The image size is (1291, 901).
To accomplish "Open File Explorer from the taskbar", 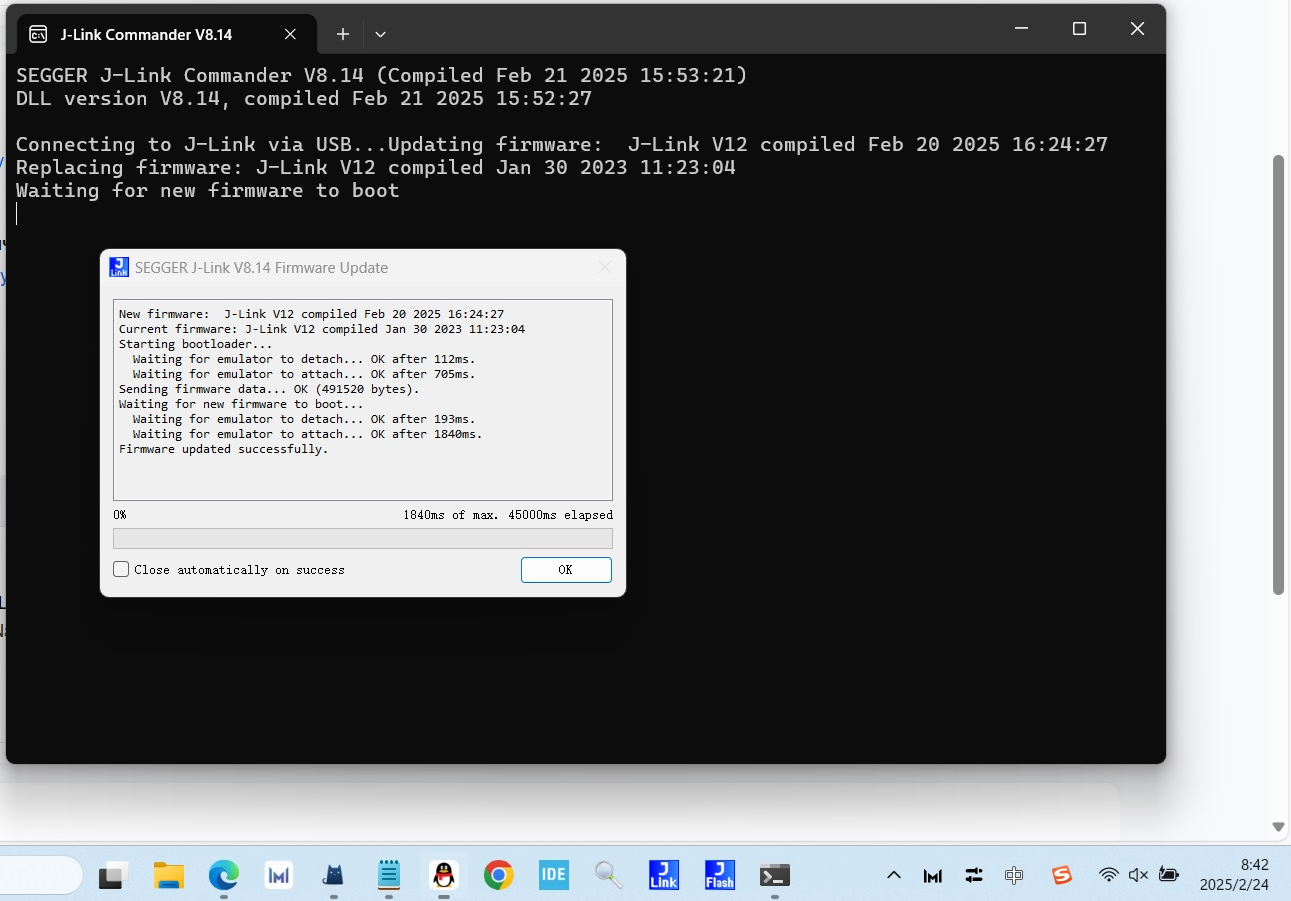I will click(169, 876).
